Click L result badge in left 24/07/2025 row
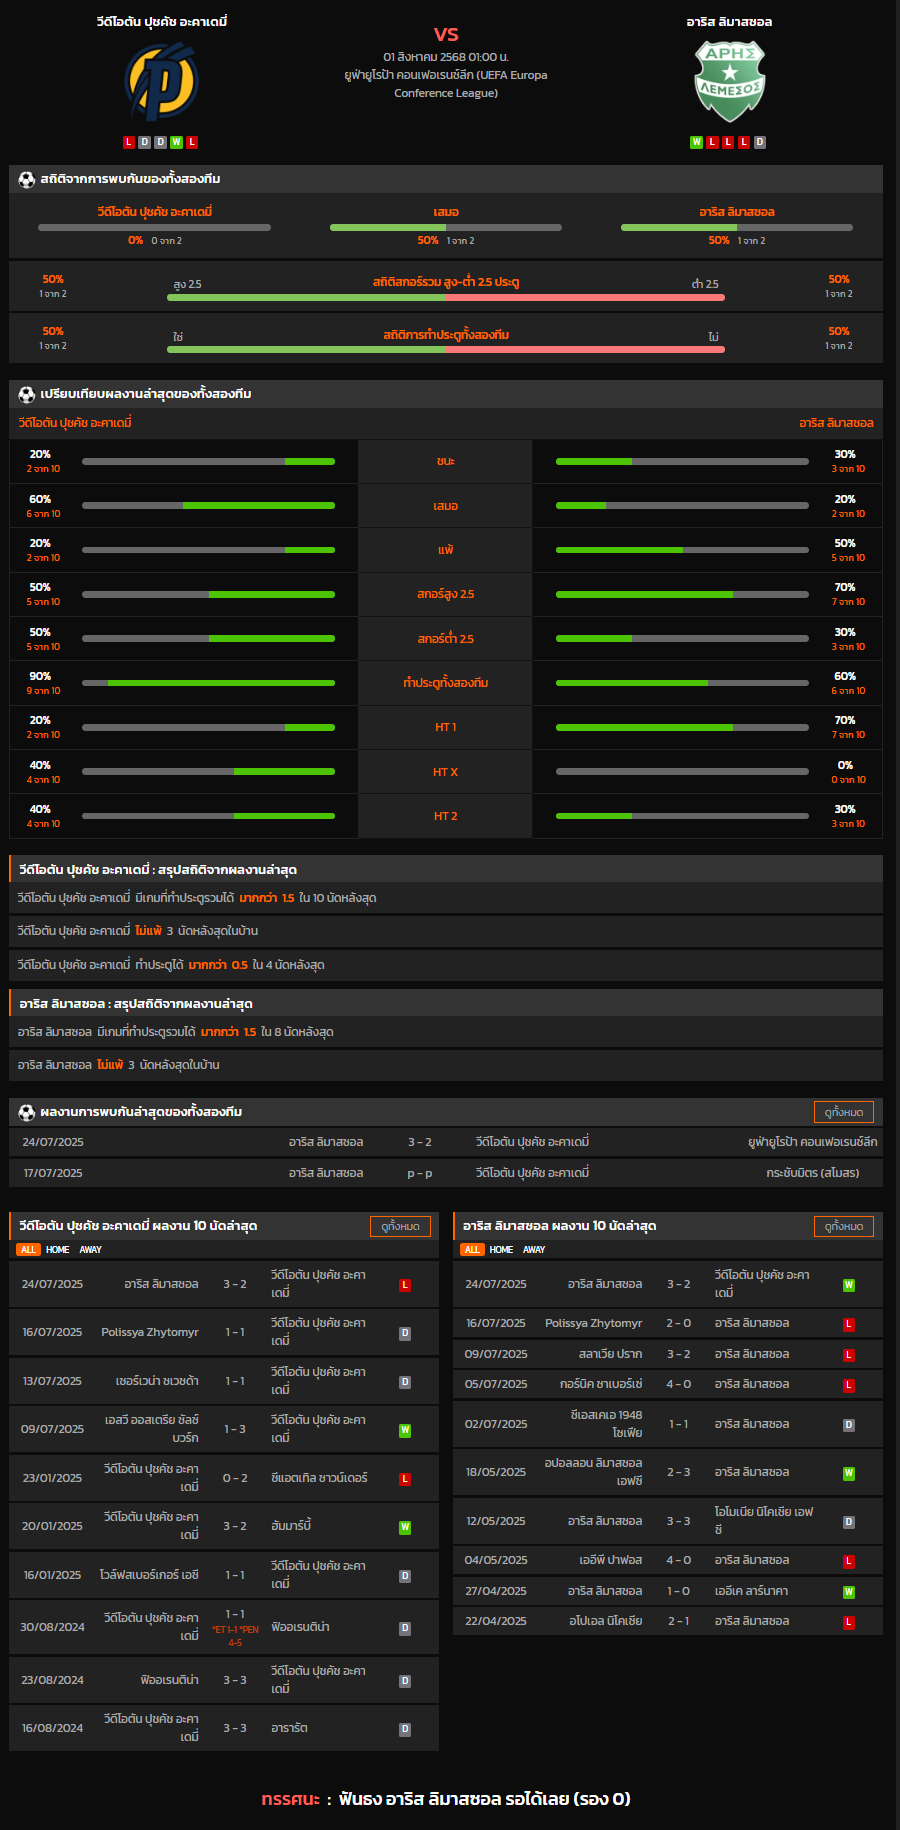900x1830 pixels. (405, 1285)
